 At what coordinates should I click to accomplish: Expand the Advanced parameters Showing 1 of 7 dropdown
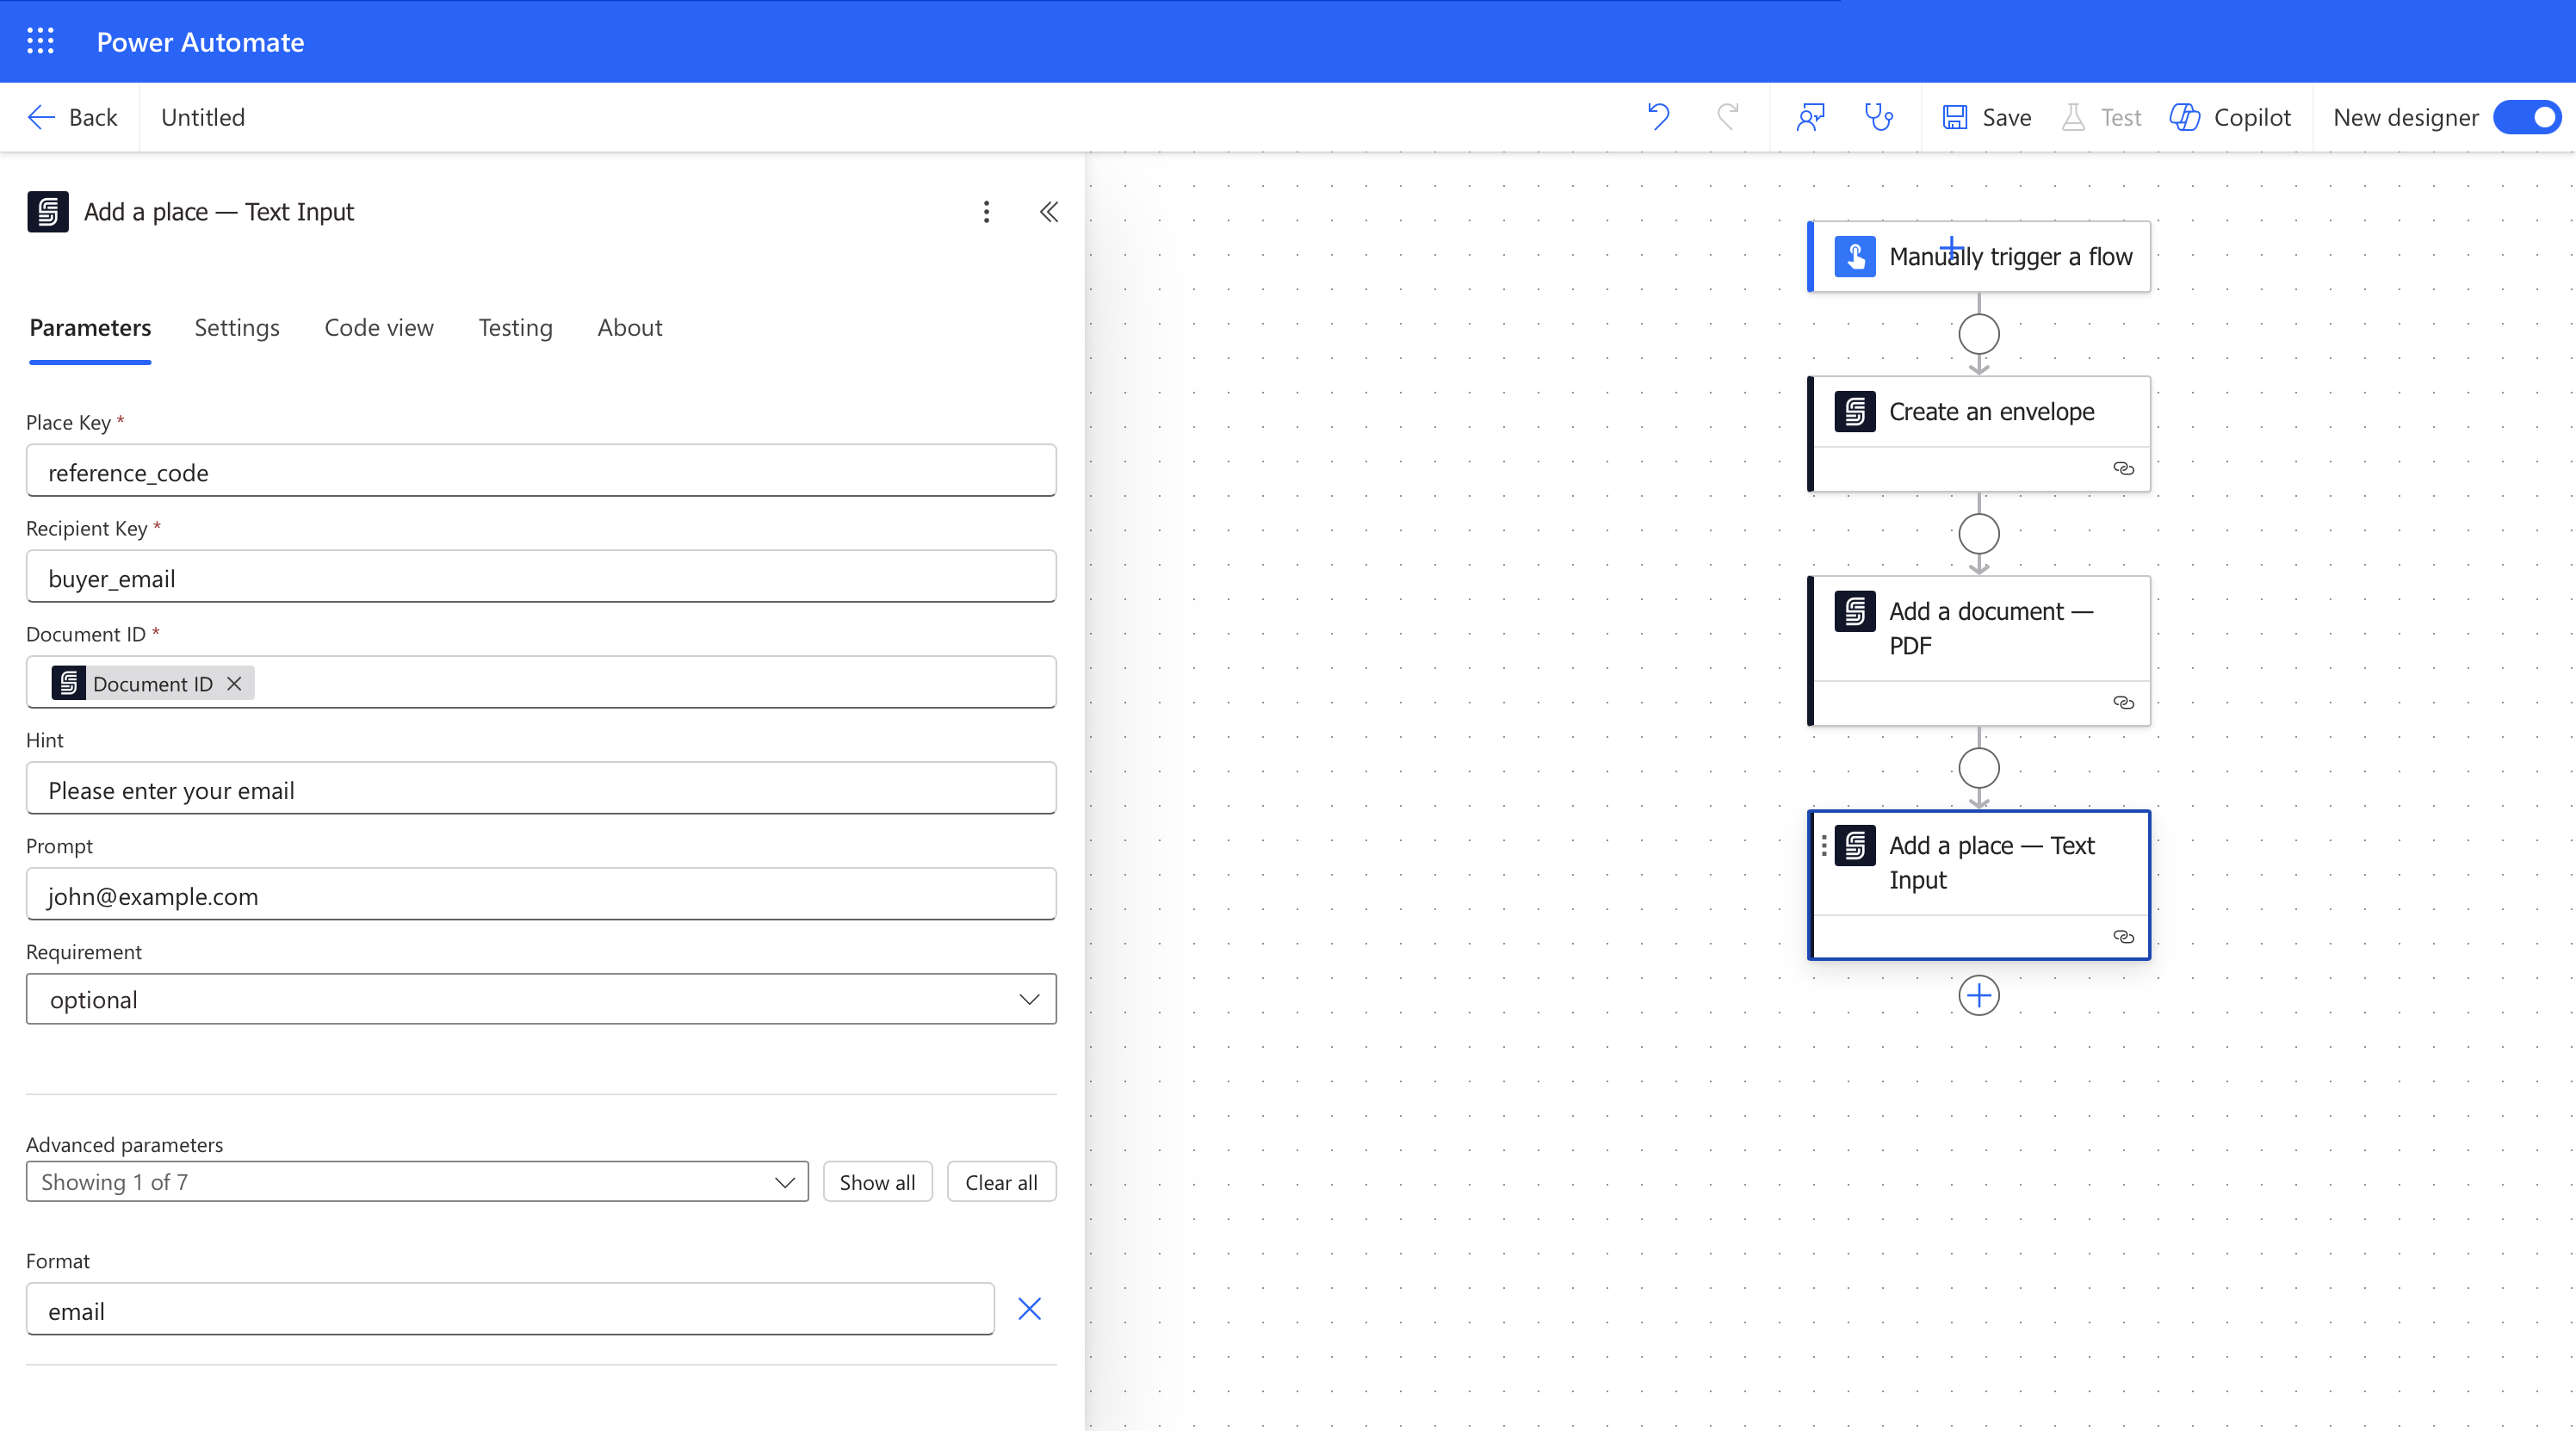(x=417, y=1182)
